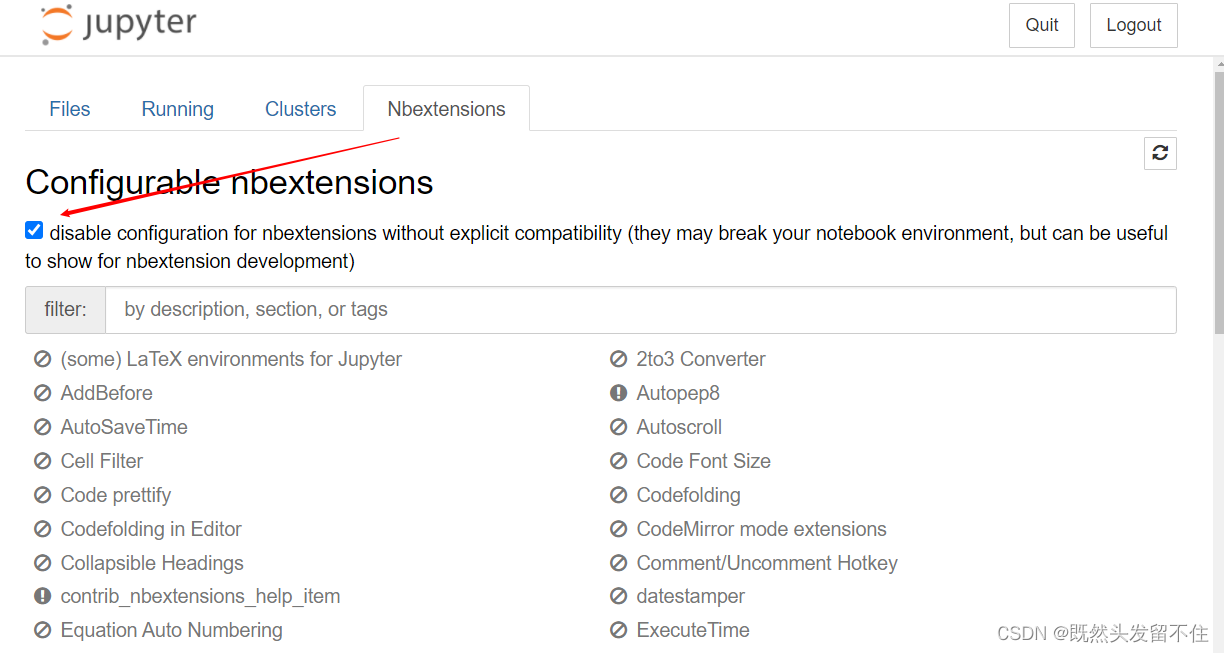Click the page vertical scrollbar

1217,300
